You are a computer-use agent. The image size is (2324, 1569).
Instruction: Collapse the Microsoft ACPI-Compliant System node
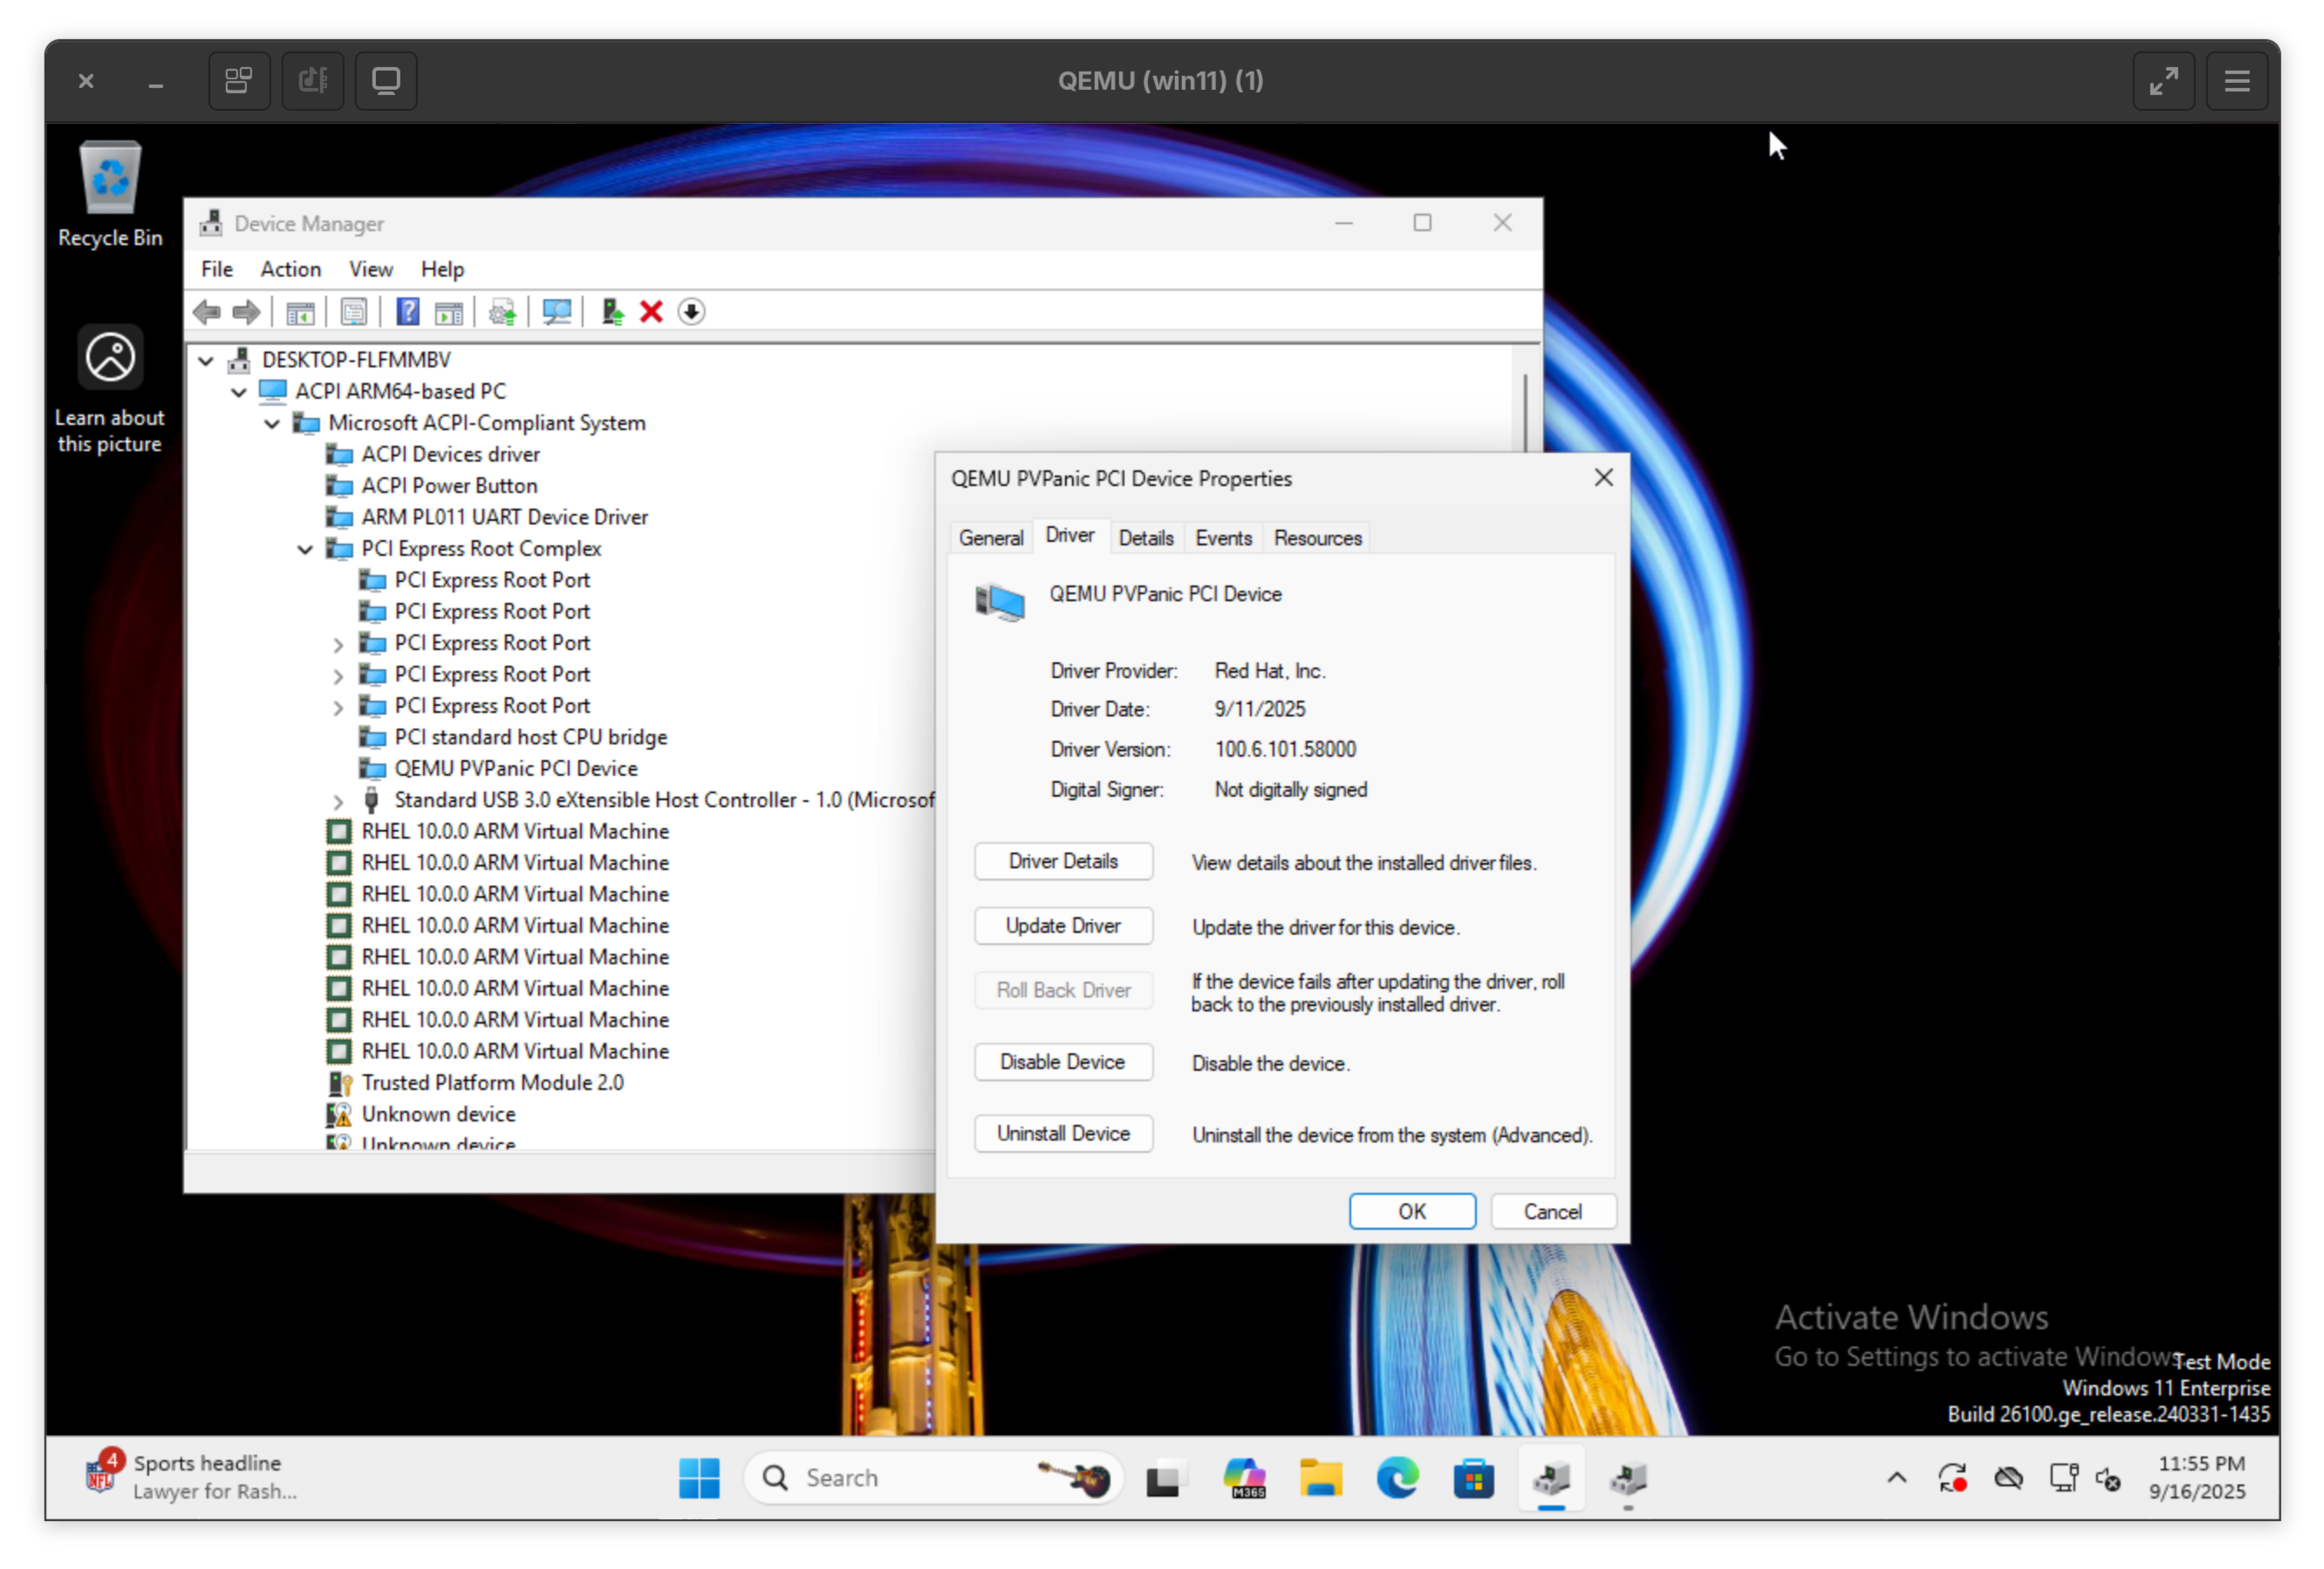272,424
